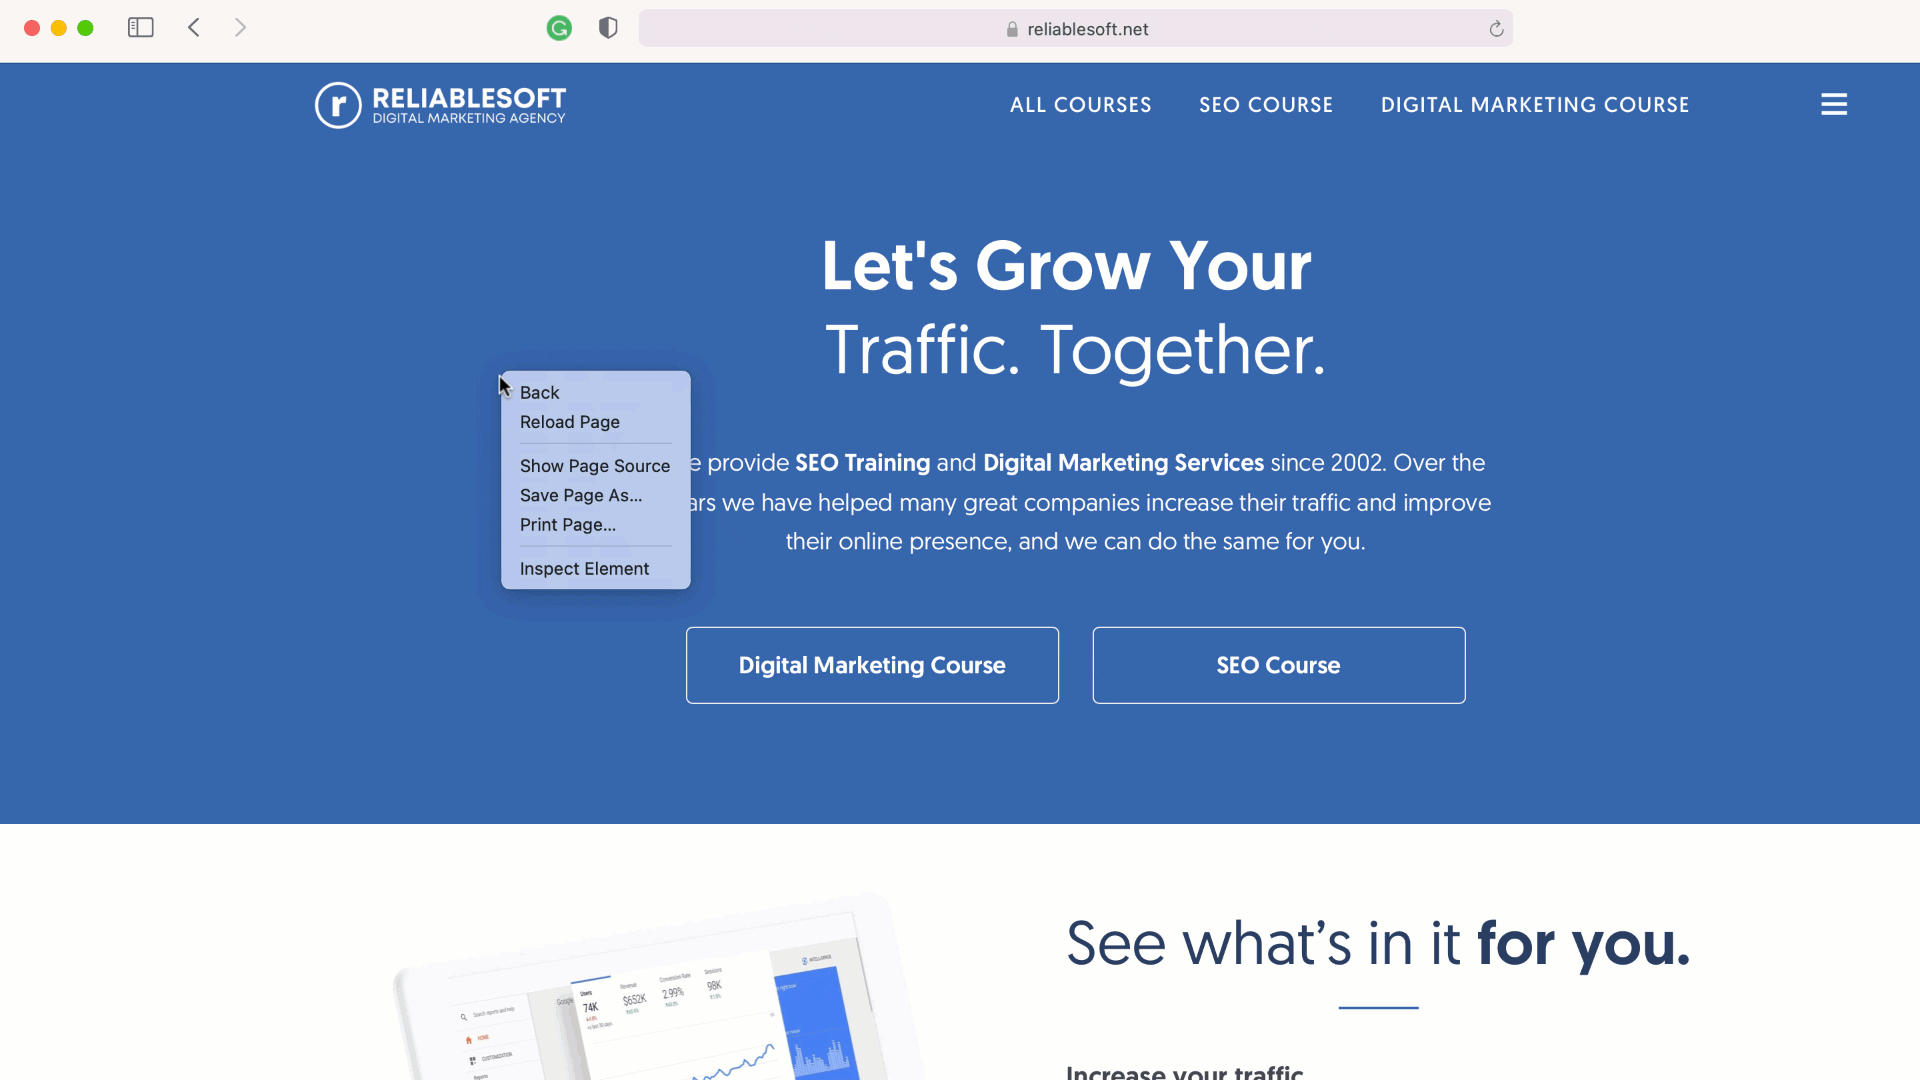
Task: Click the Shield security extension icon
Action: pos(607,29)
